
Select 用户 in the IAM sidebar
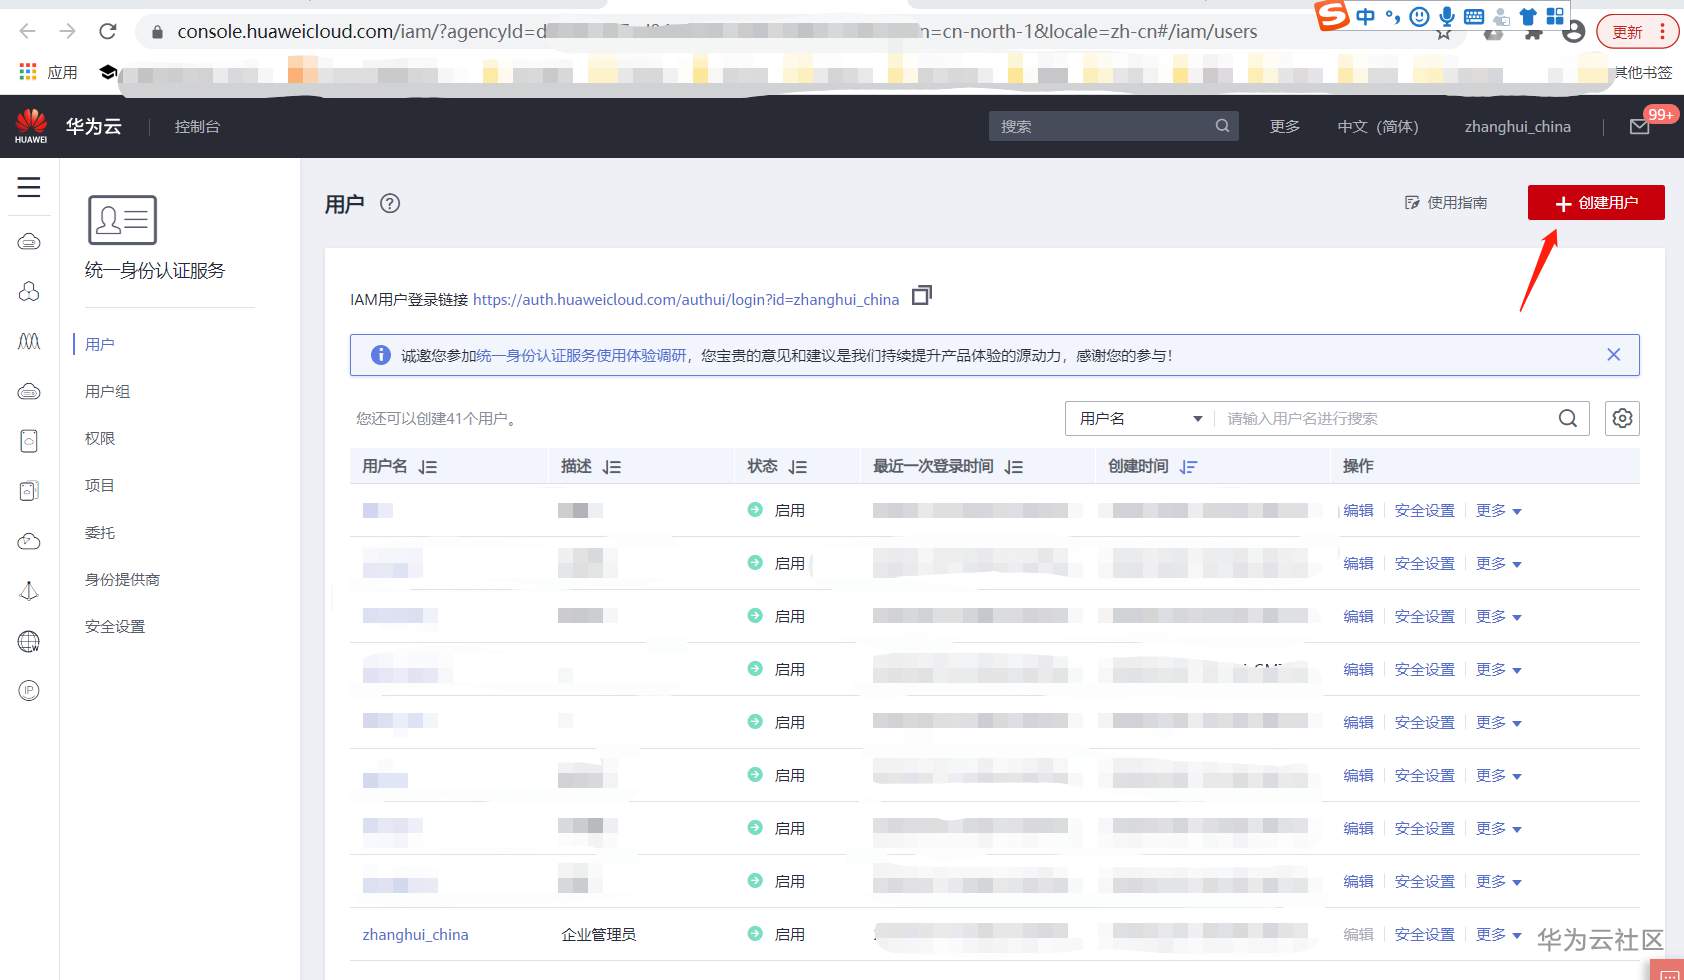pos(100,344)
